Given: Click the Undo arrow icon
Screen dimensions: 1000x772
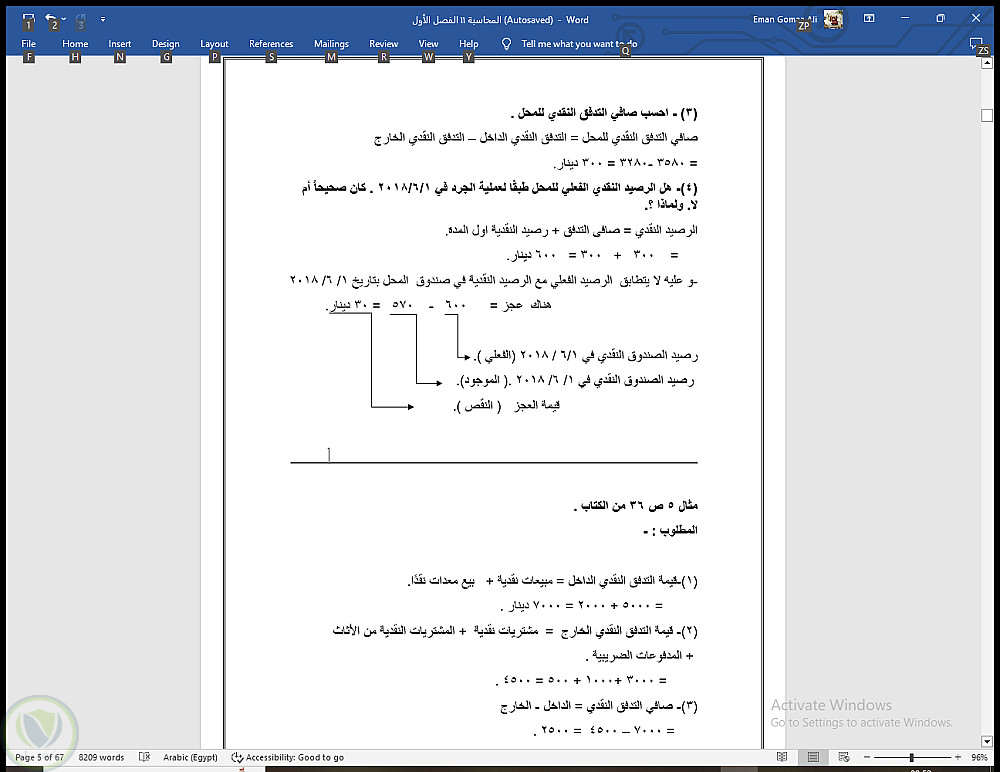Looking at the screenshot, I should point(52,19).
